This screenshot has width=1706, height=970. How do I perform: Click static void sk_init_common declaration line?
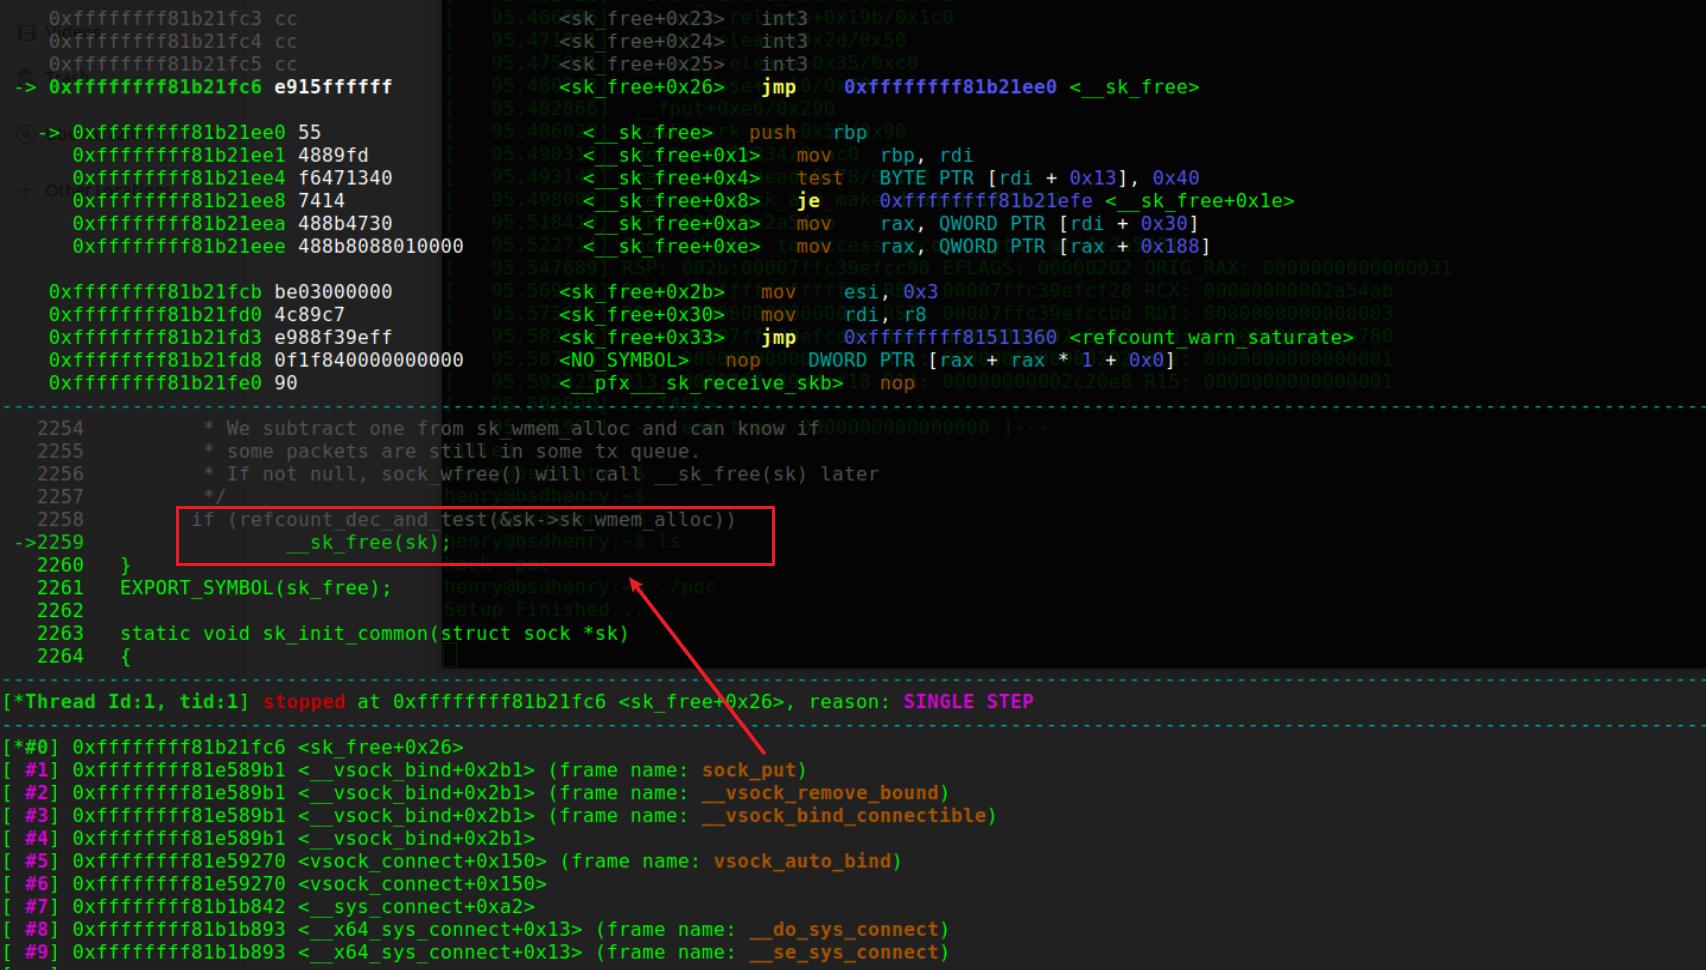374,633
